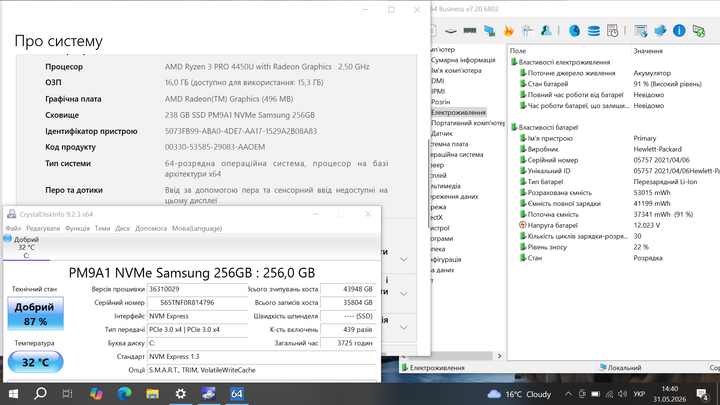Image resolution: width=720 pixels, height=405 pixels.
Task: Select Електроживлення in the AIDA64 tree
Action: pyautogui.click(x=458, y=112)
